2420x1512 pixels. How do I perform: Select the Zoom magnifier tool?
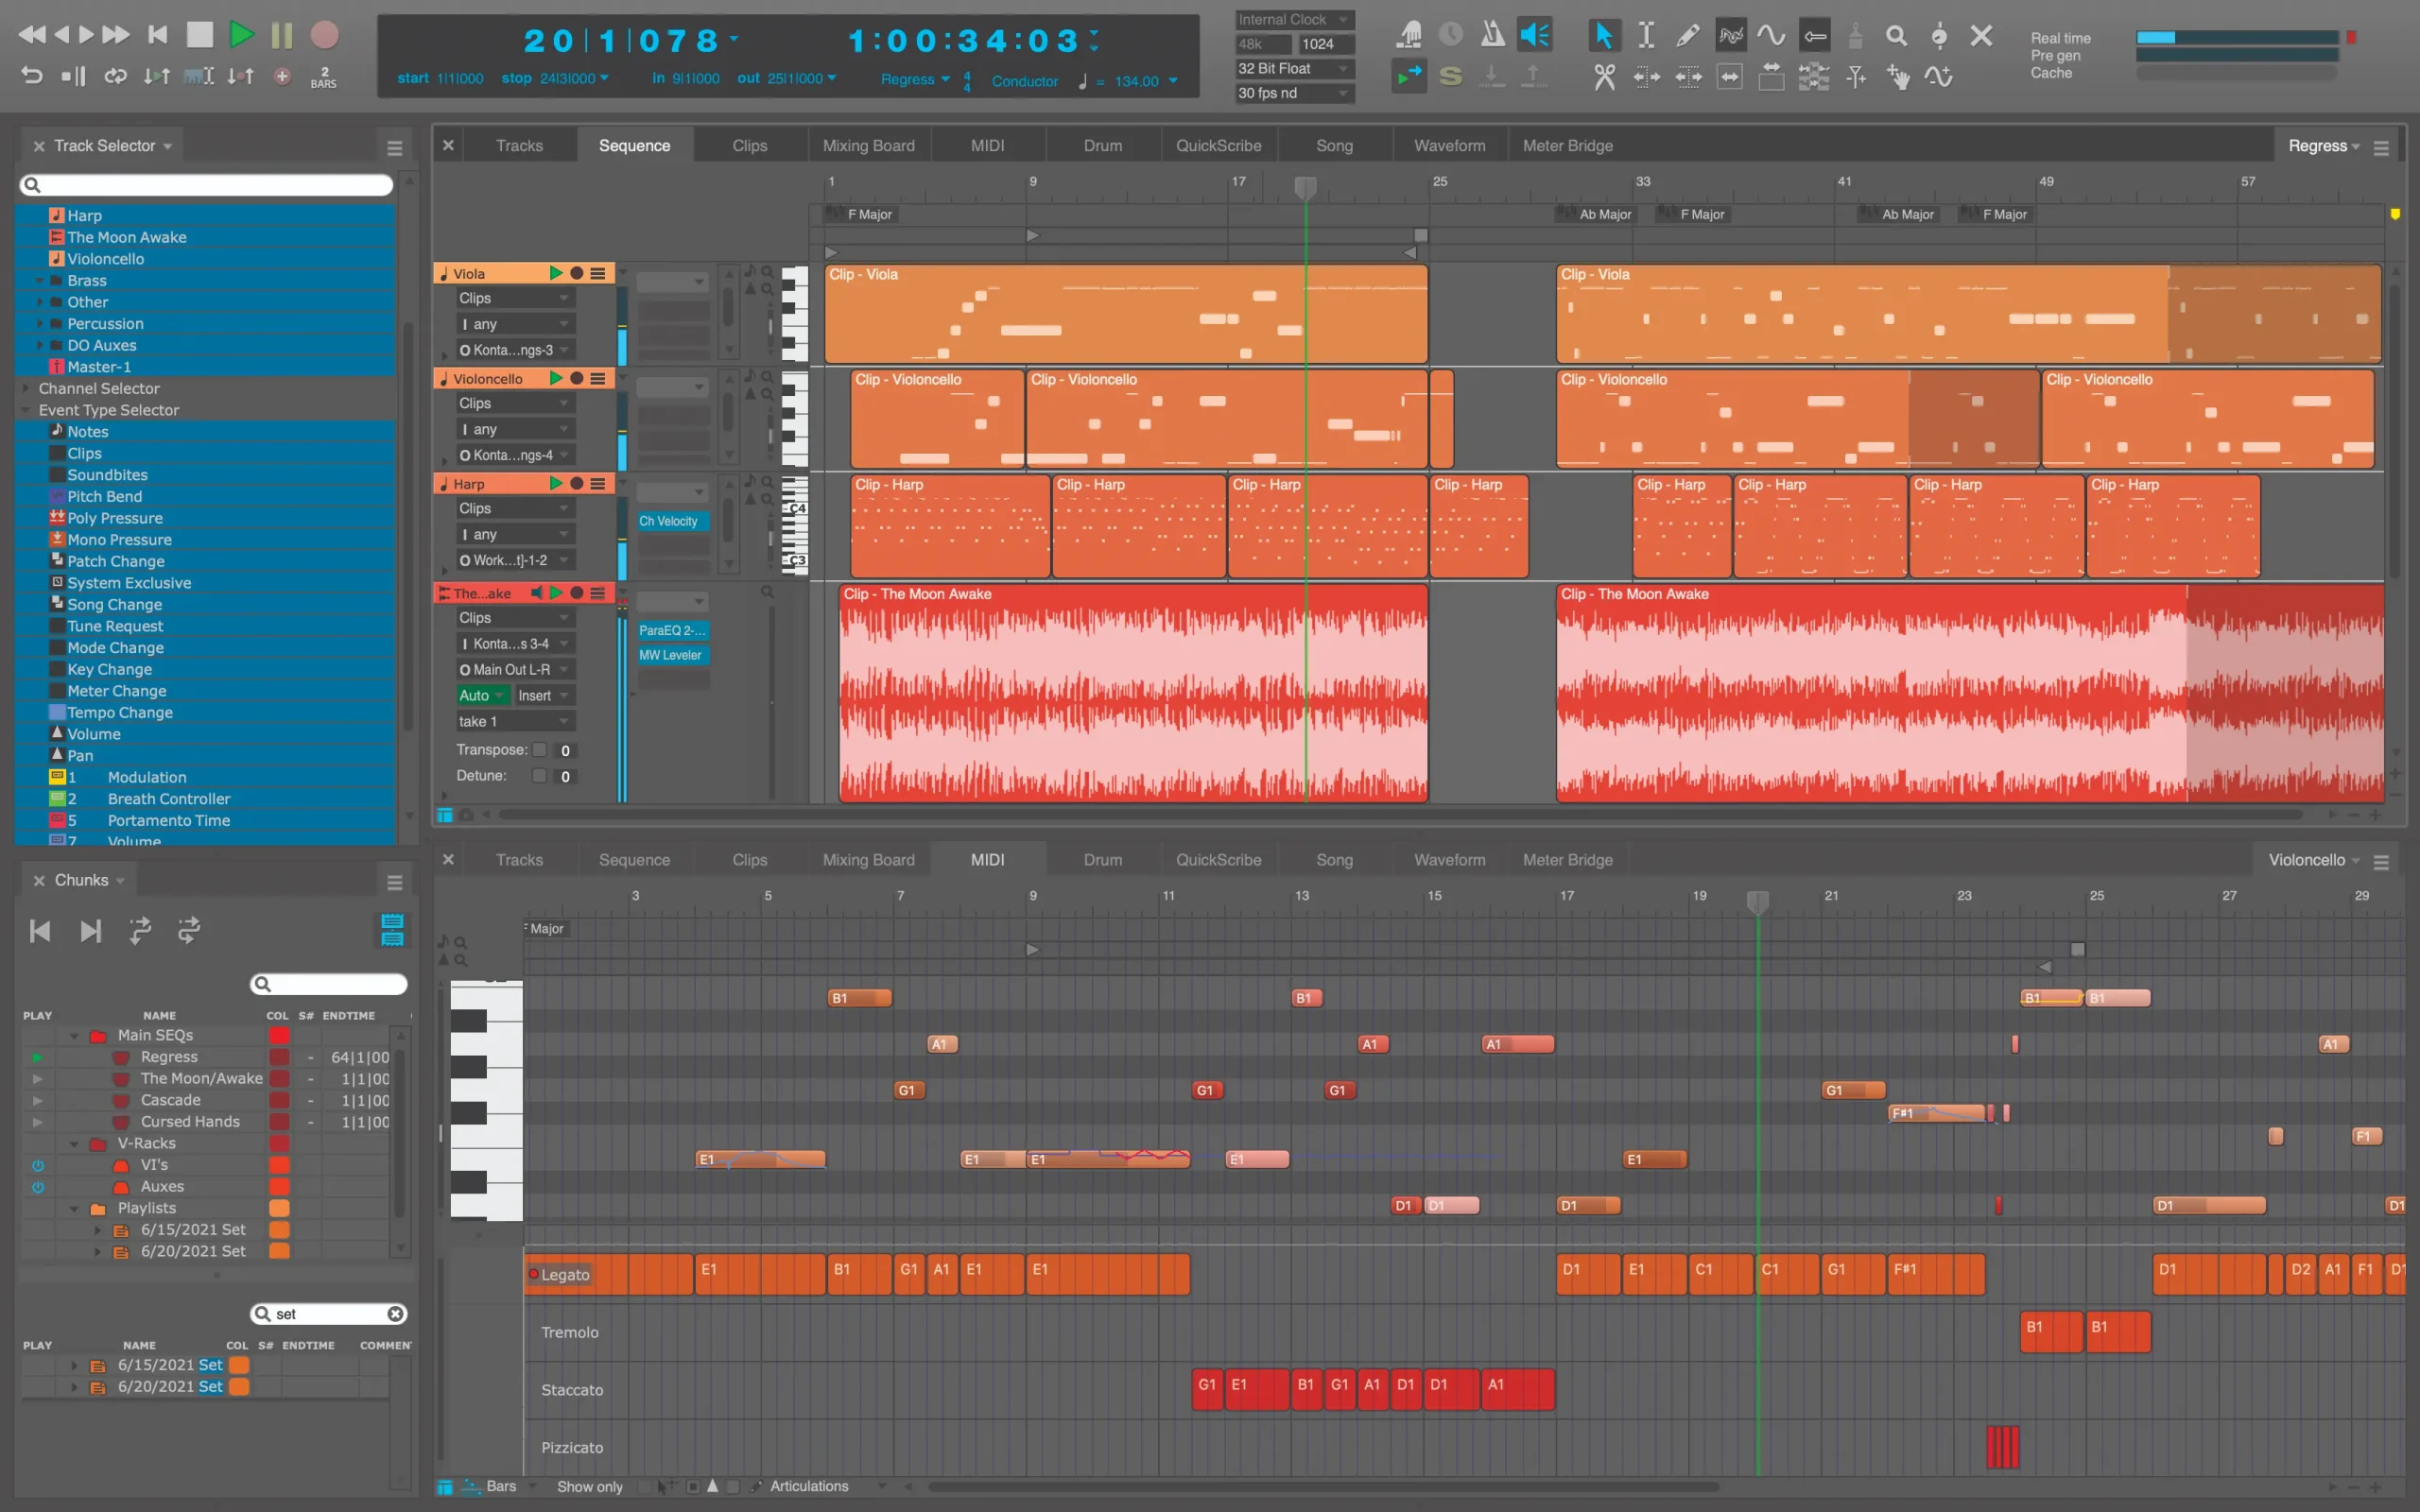click(1896, 36)
